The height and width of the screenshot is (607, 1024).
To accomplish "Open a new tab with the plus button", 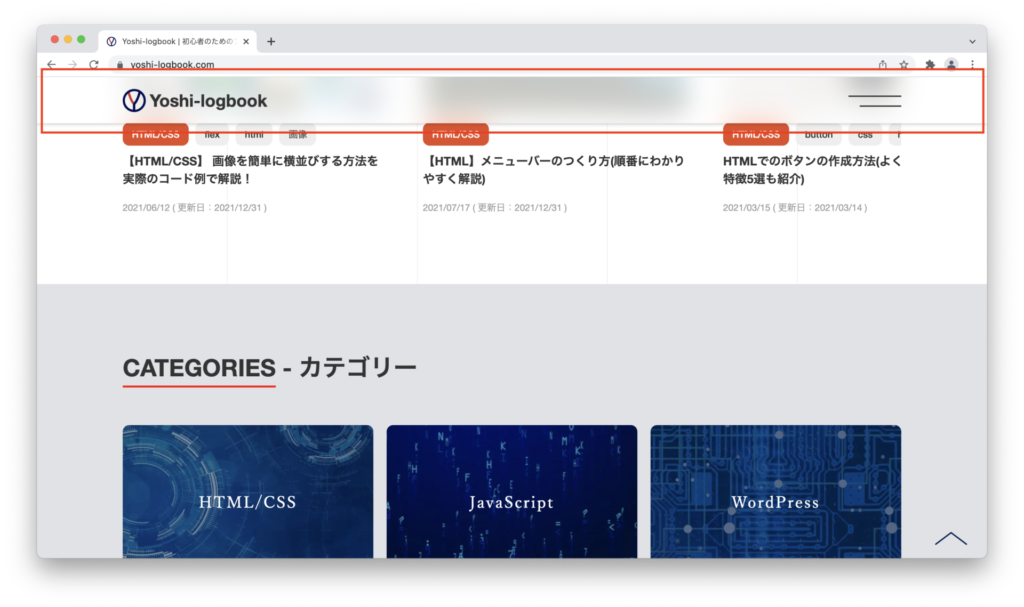I will click(271, 42).
